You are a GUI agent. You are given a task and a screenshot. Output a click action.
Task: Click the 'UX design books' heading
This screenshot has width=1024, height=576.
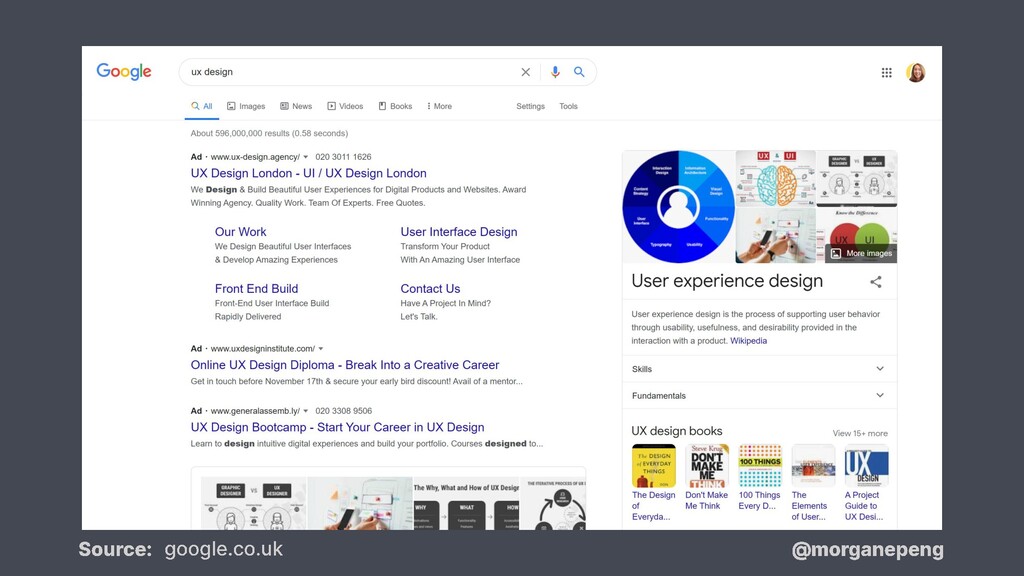click(x=677, y=431)
